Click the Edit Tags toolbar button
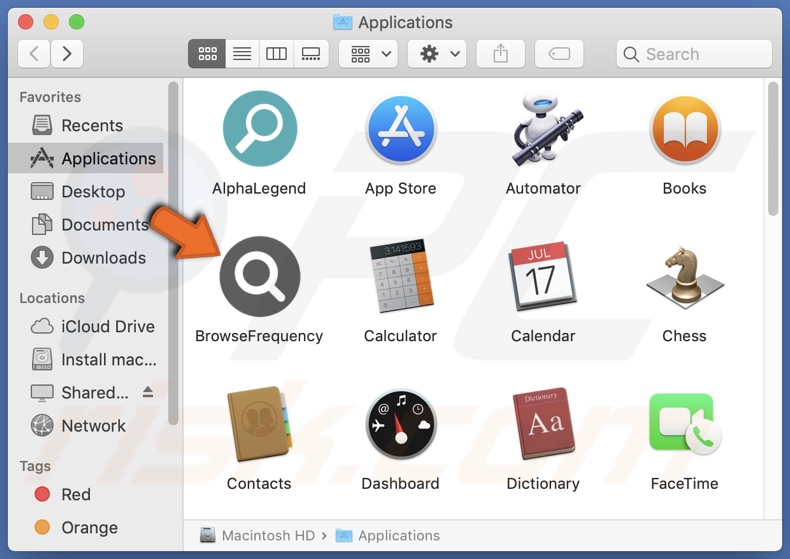790x559 pixels. pos(559,53)
